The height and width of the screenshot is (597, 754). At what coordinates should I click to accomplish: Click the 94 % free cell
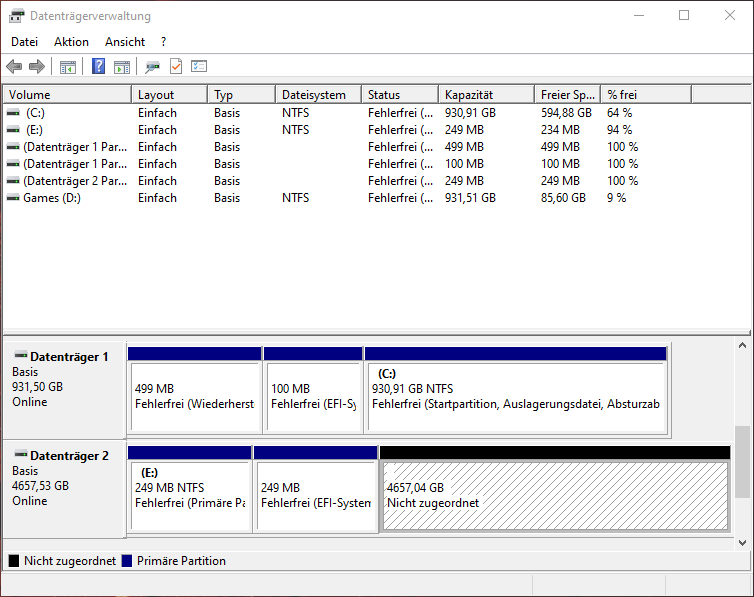619,130
